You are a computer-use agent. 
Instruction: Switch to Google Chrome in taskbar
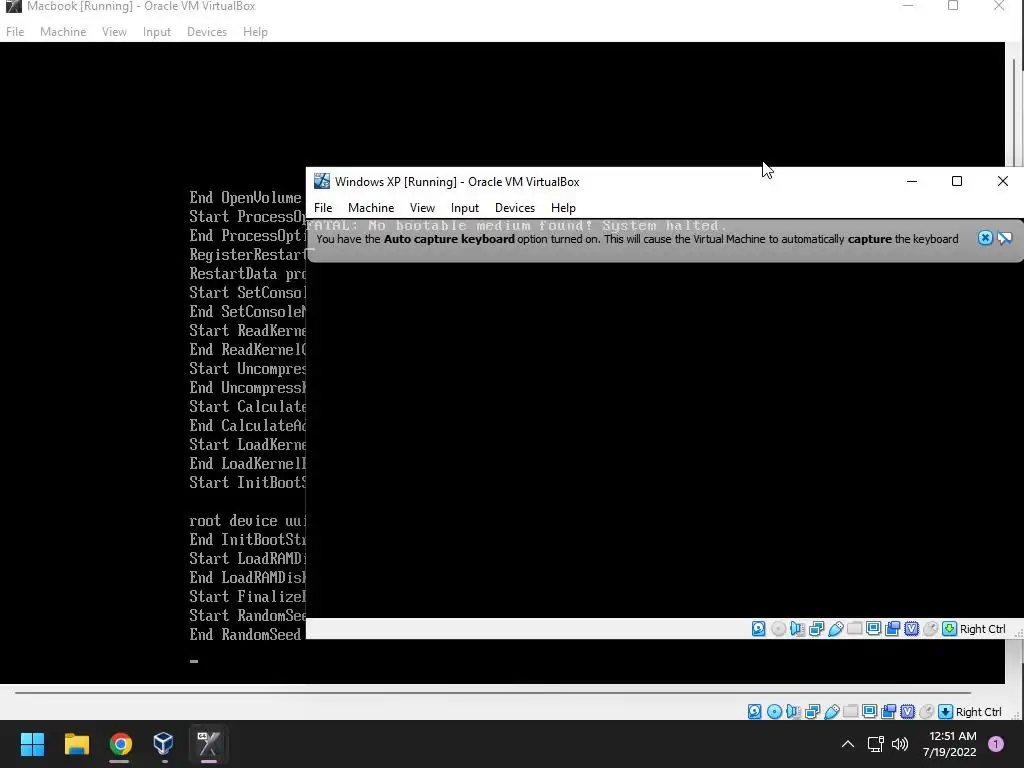[120, 744]
